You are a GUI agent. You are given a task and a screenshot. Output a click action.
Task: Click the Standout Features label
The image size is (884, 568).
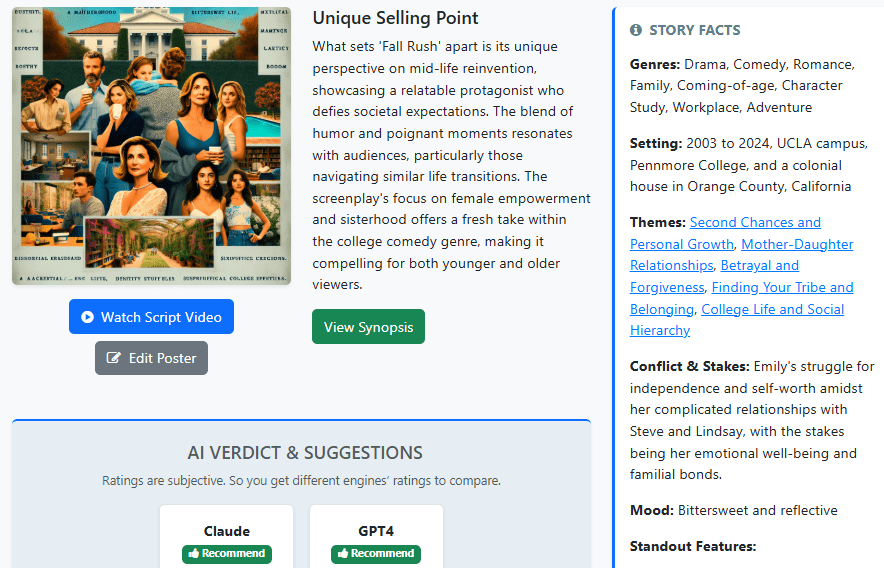[693, 546]
